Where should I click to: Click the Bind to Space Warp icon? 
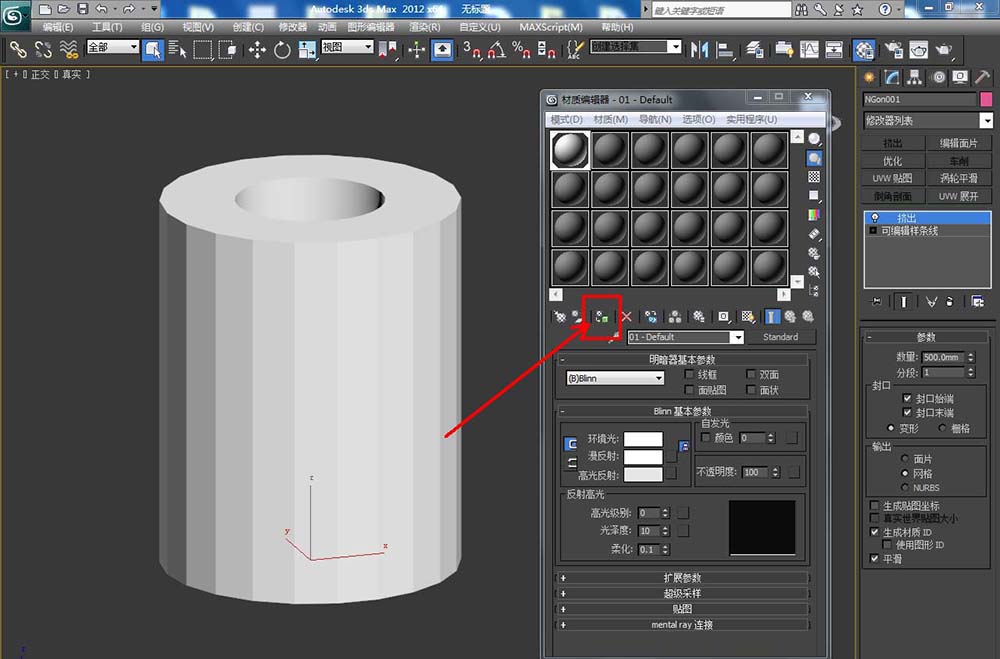tap(68, 50)
